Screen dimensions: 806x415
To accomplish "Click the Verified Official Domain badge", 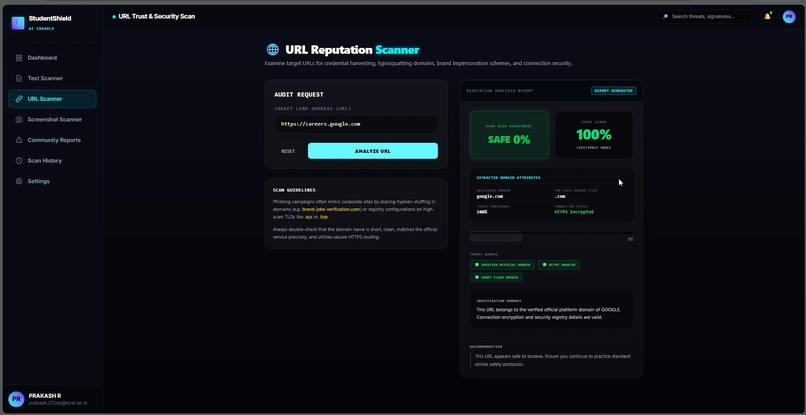I will click(502, 265).
